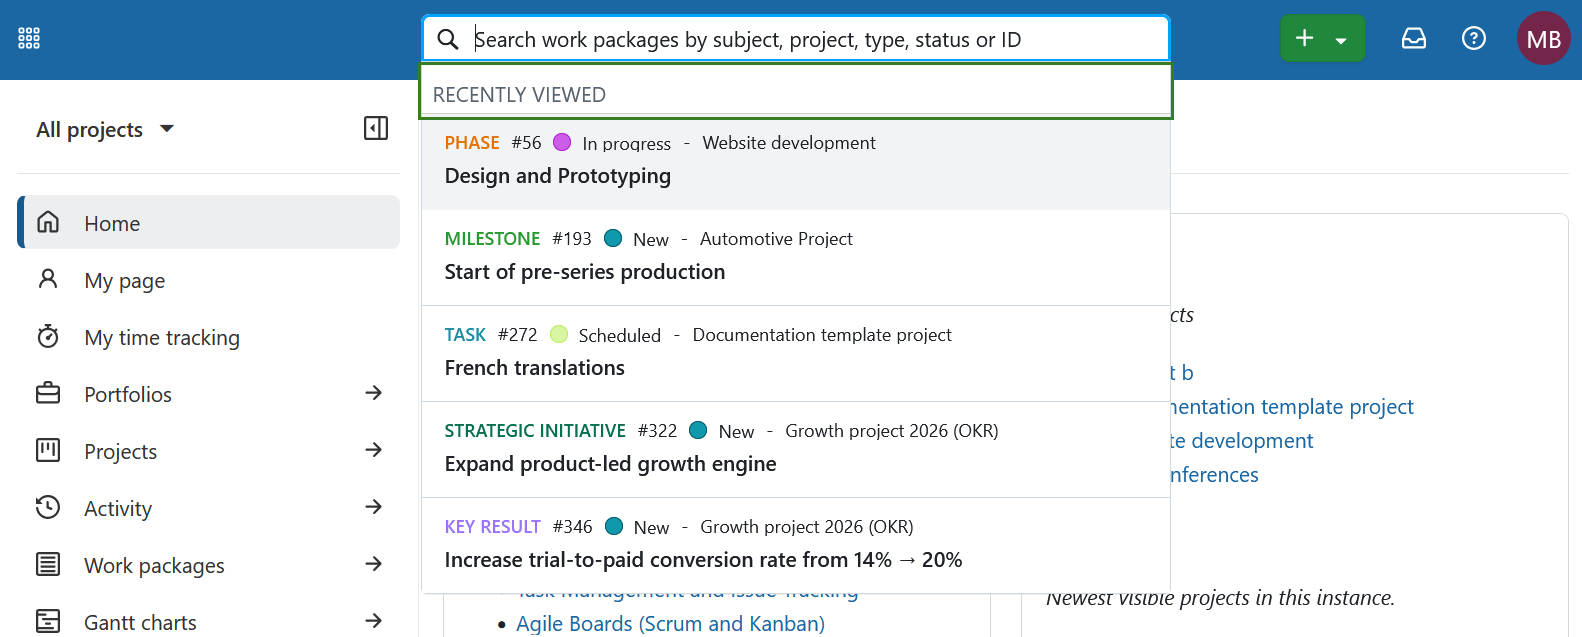Image resolution: width=1582 pixels, height=637 pixels.
Task: Click the Portfolios briefcase icon
Action: point(48,393)
